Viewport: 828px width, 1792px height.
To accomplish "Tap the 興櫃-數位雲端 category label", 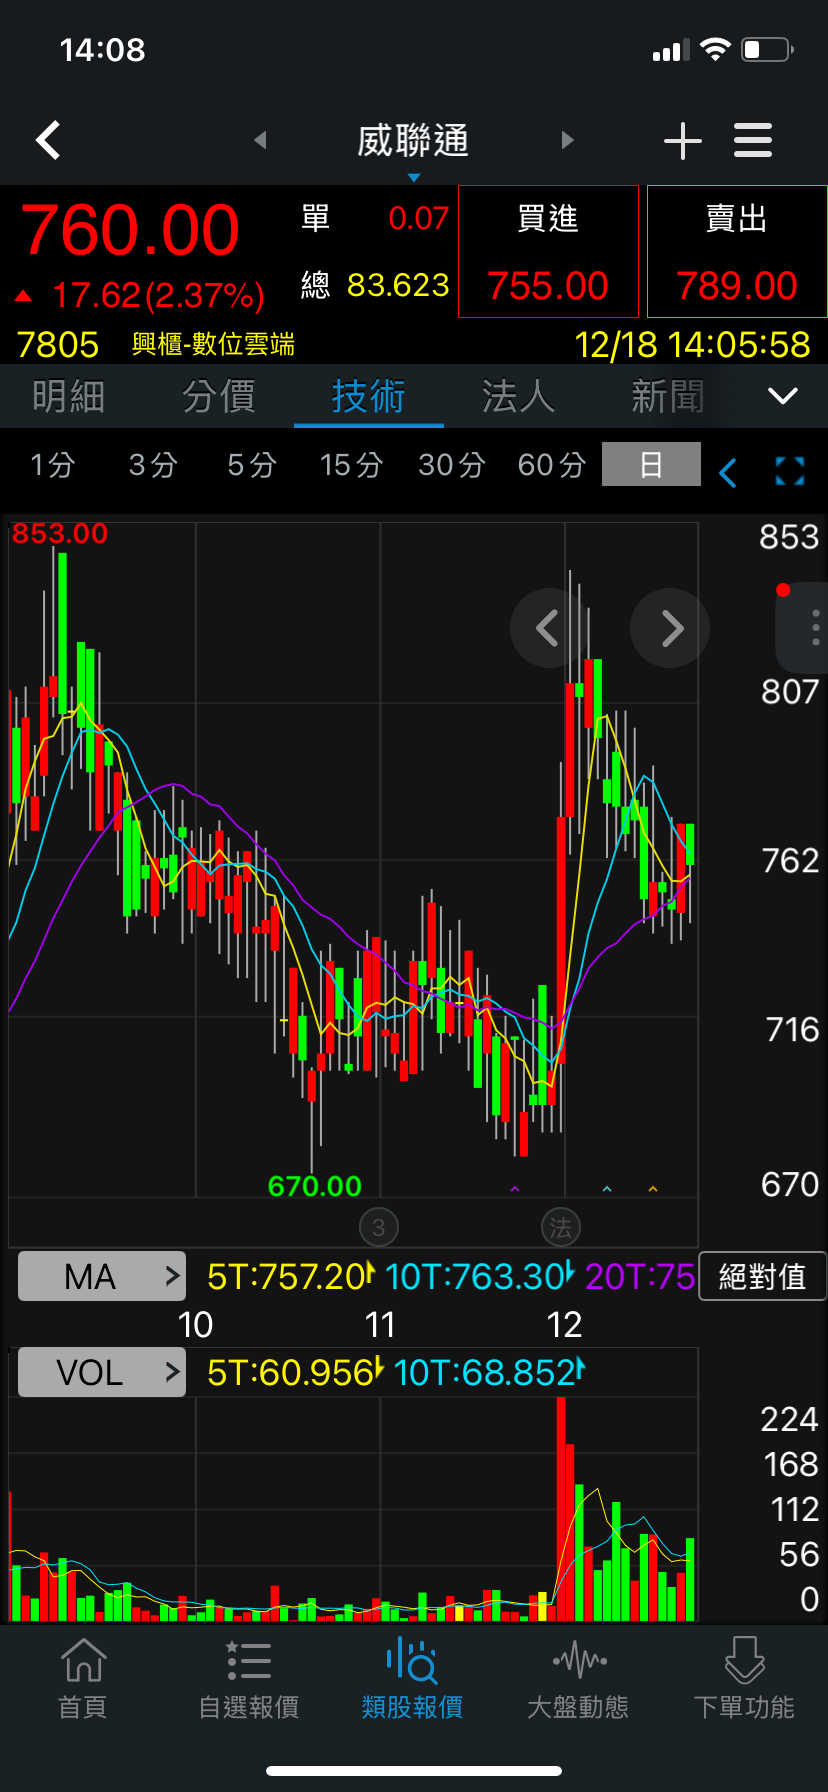I will [x=213, y=345].
